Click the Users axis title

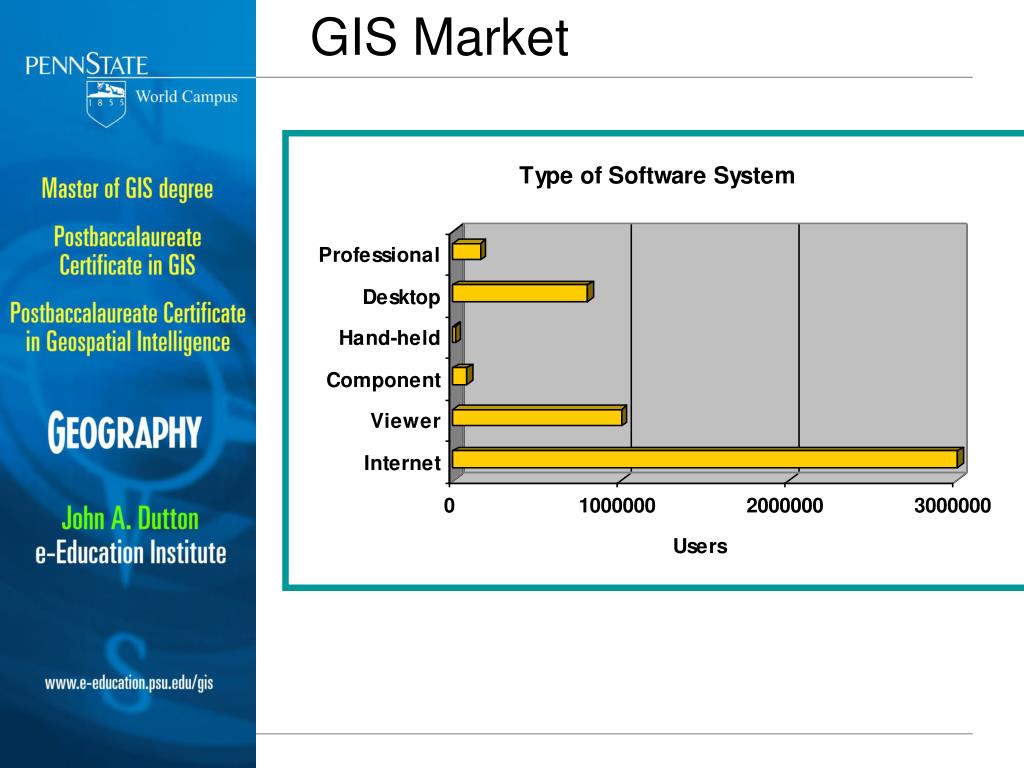tap(700, 546)
